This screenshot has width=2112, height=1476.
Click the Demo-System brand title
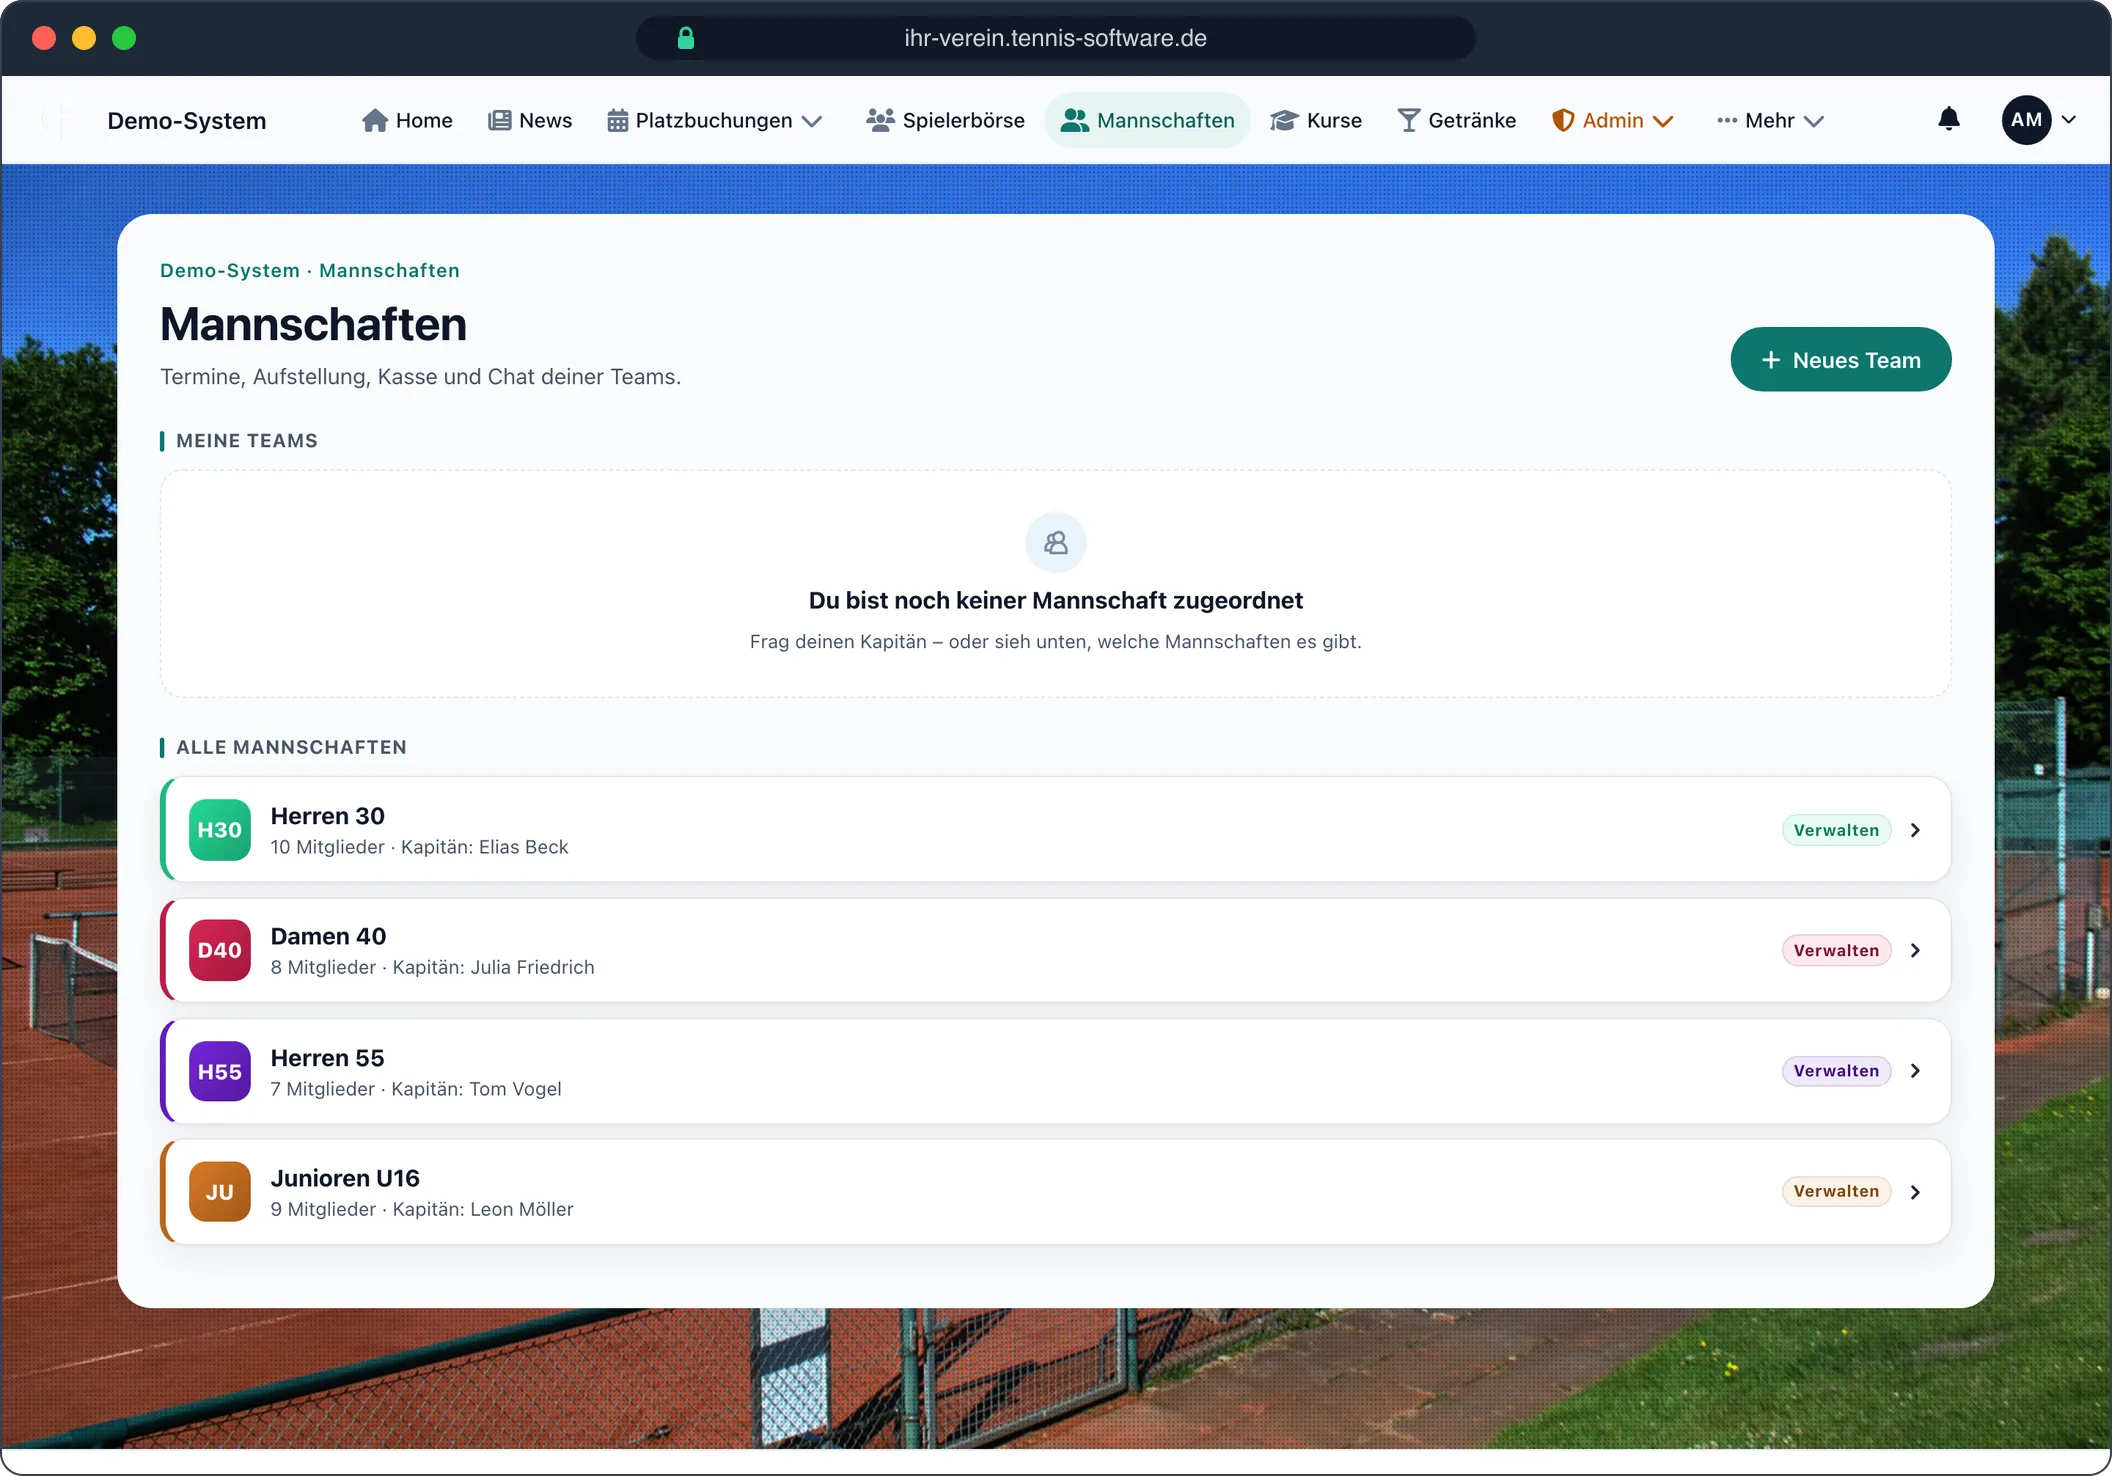(187, 121)
